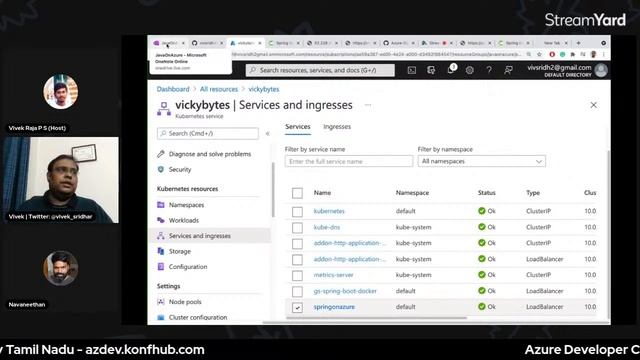Open the help question mark icon
This screenshot has height=360, width=640.
tap(489, 70)
